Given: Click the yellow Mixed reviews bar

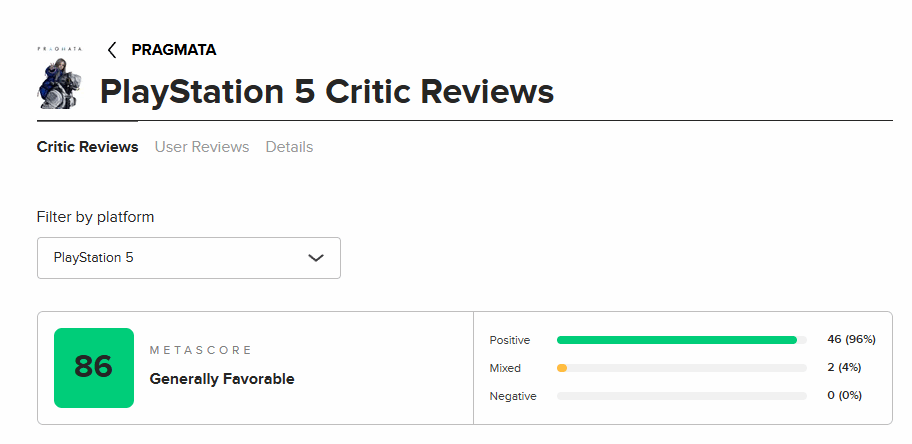Looking at the screenshot, I should pos(562,368).
